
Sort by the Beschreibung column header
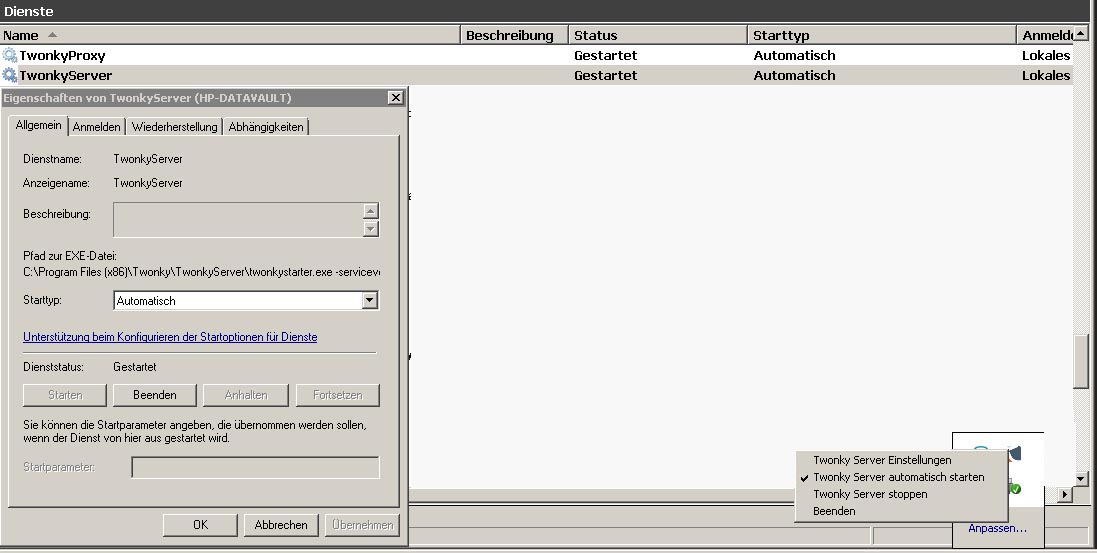click(514, 35)
